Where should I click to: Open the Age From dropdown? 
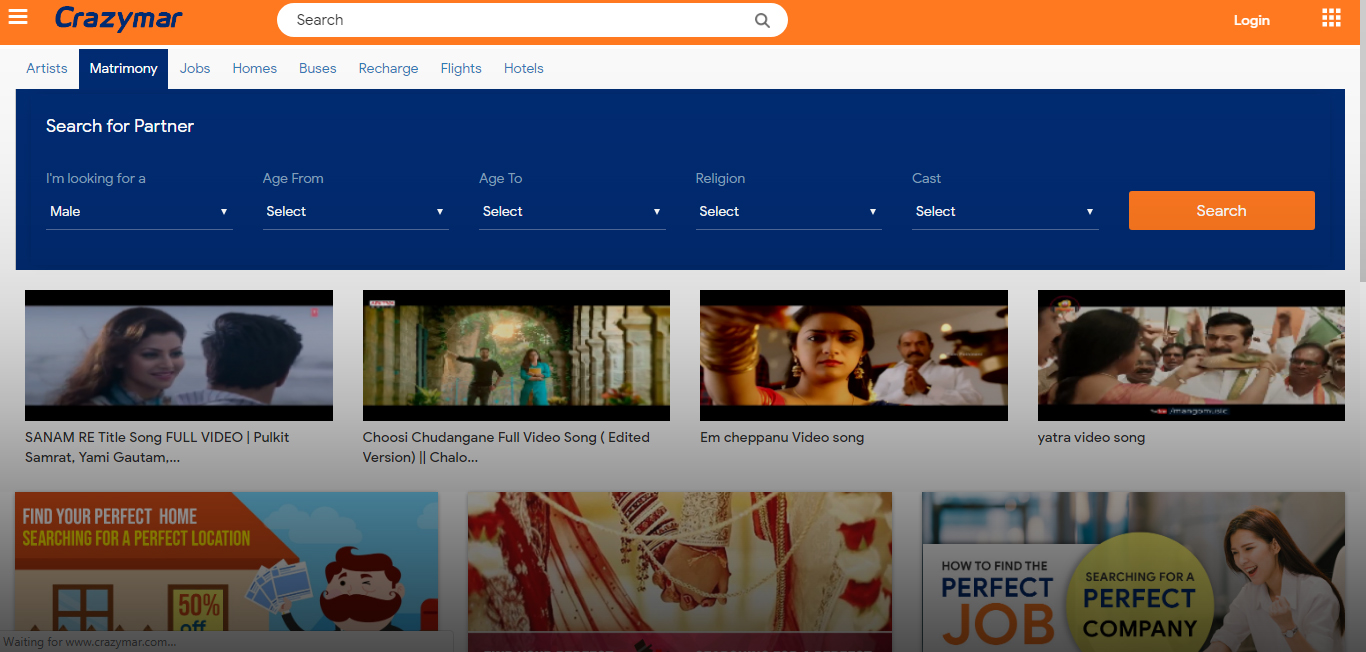pyautogui.click(x=355, y=211)
